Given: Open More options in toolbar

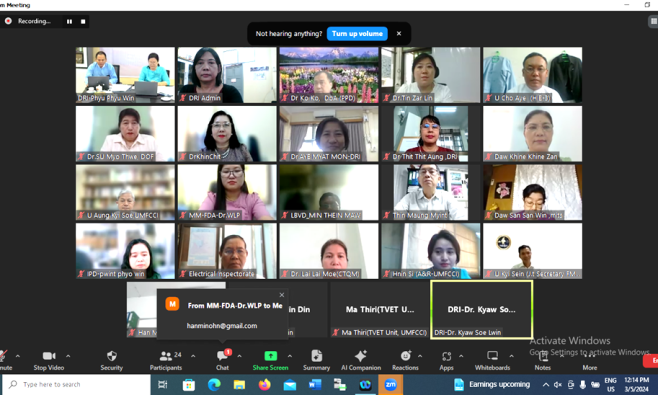Looking at the screenshot, I should 590,360.
